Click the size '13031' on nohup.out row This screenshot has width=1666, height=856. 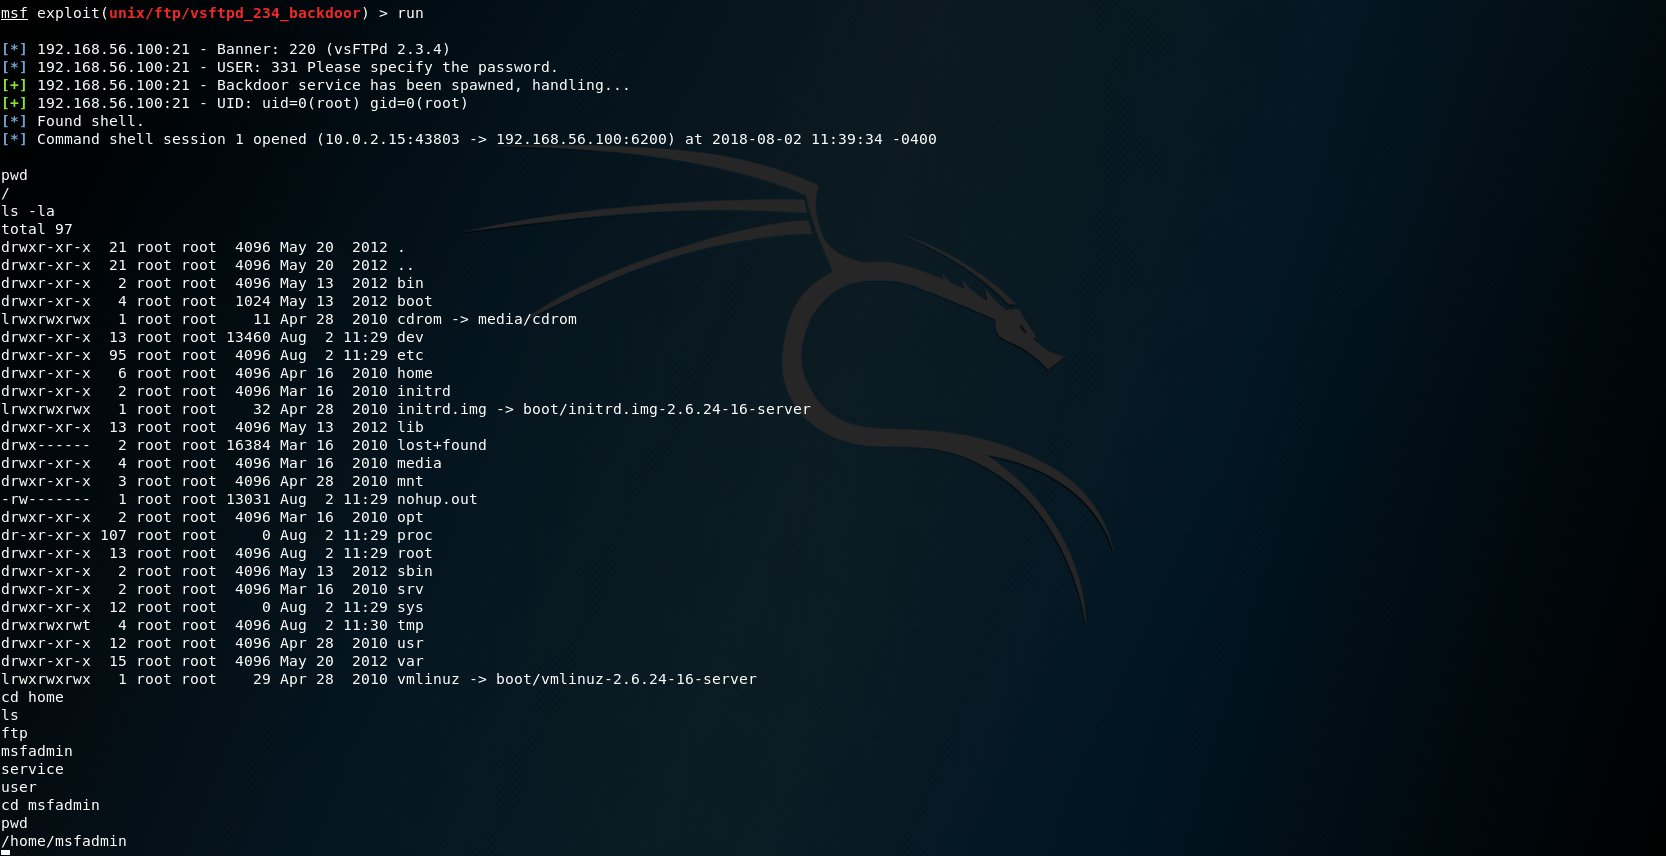(248, 499)
